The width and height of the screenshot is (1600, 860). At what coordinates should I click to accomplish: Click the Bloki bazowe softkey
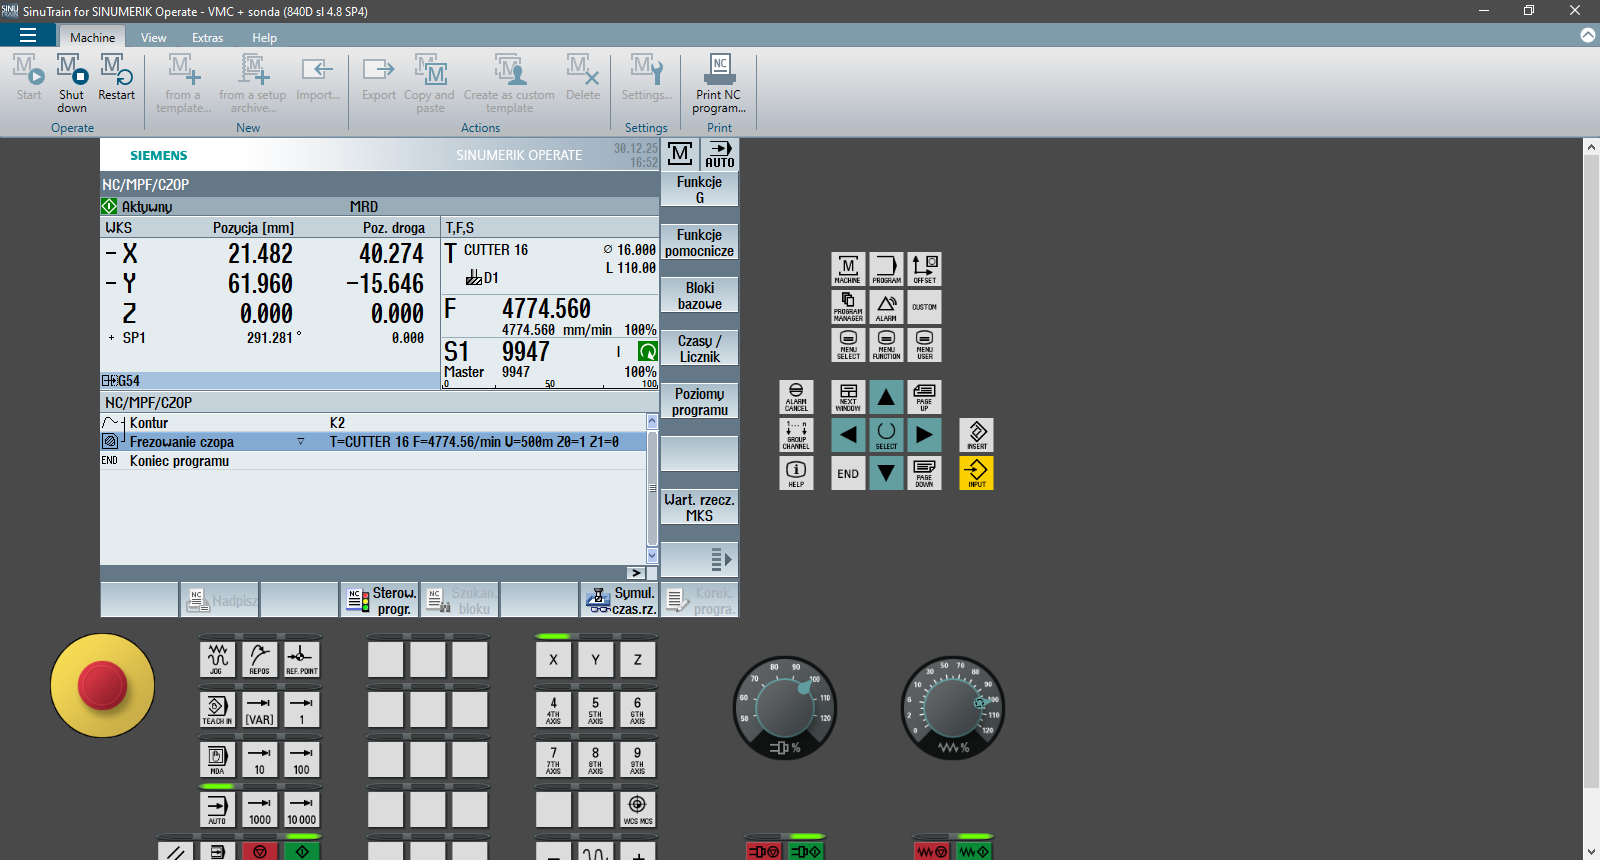click(x=700, y=295)
